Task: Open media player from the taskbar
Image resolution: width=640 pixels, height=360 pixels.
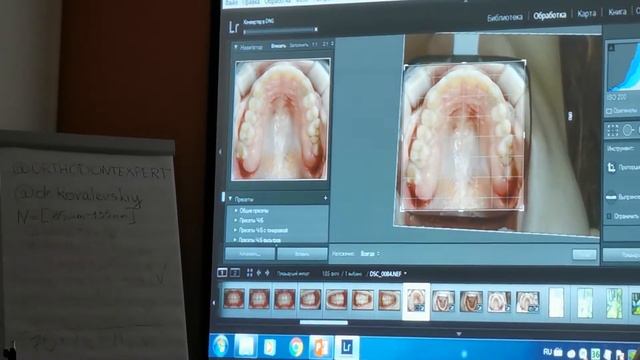Action: [x=269, y=347]
